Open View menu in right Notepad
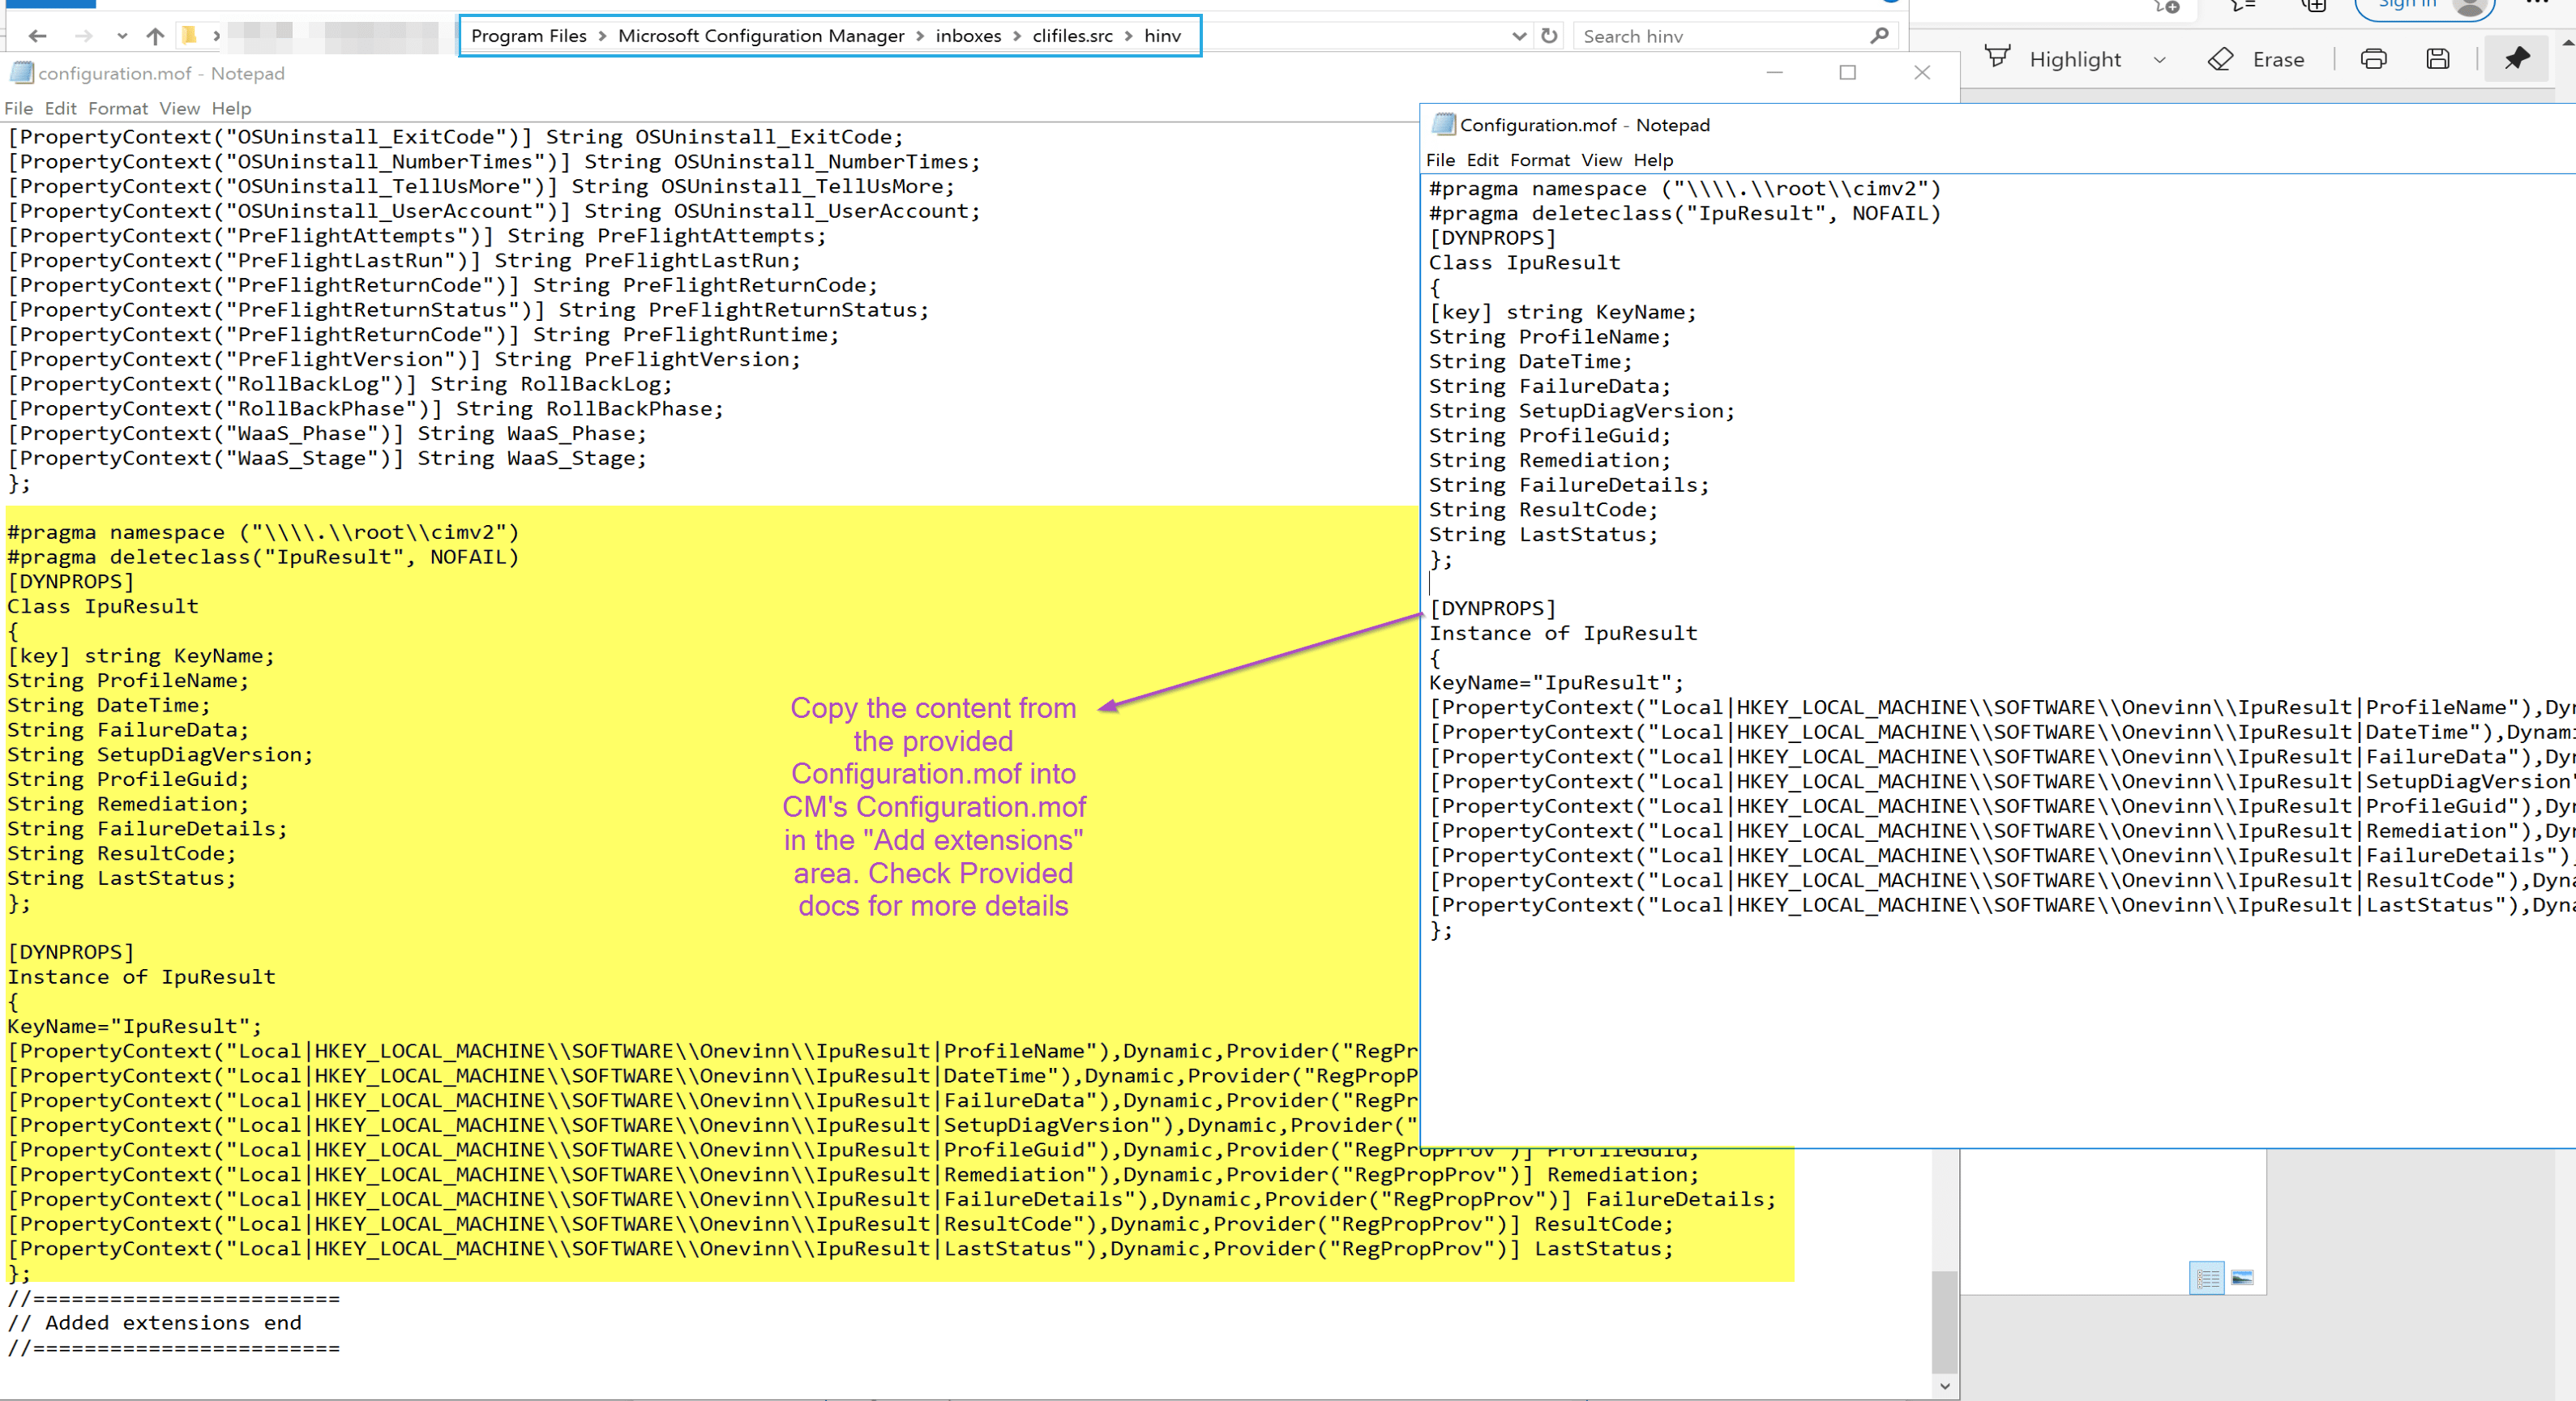The height and width of the screenshot is (1401, 2576). pos(1601,160)
